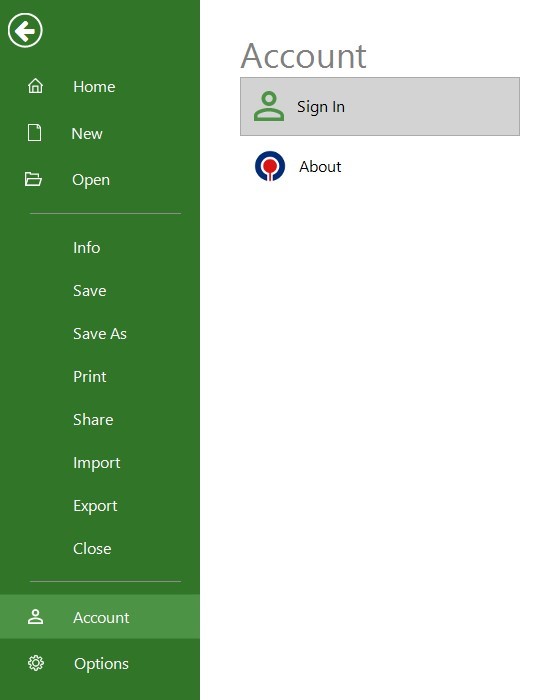Click the Open folder icon
Viewport: 554px width, 700px height.
[x=33, y=179]
